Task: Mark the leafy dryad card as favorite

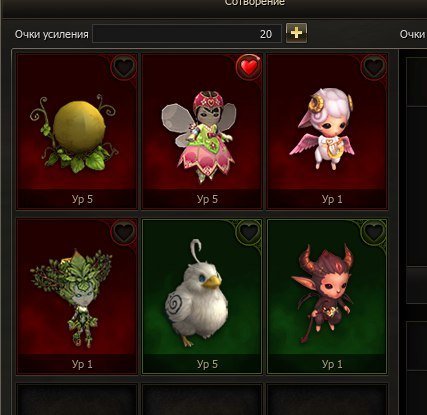Action: (124, 232)
